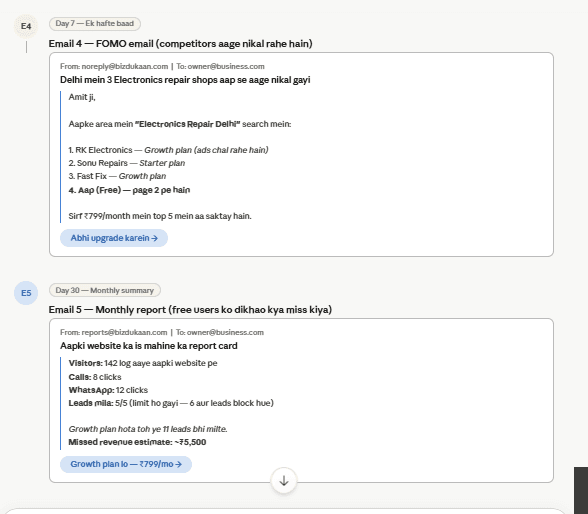
Task: Click the Email 4 FOMO email heading
Action: (180, 44)
